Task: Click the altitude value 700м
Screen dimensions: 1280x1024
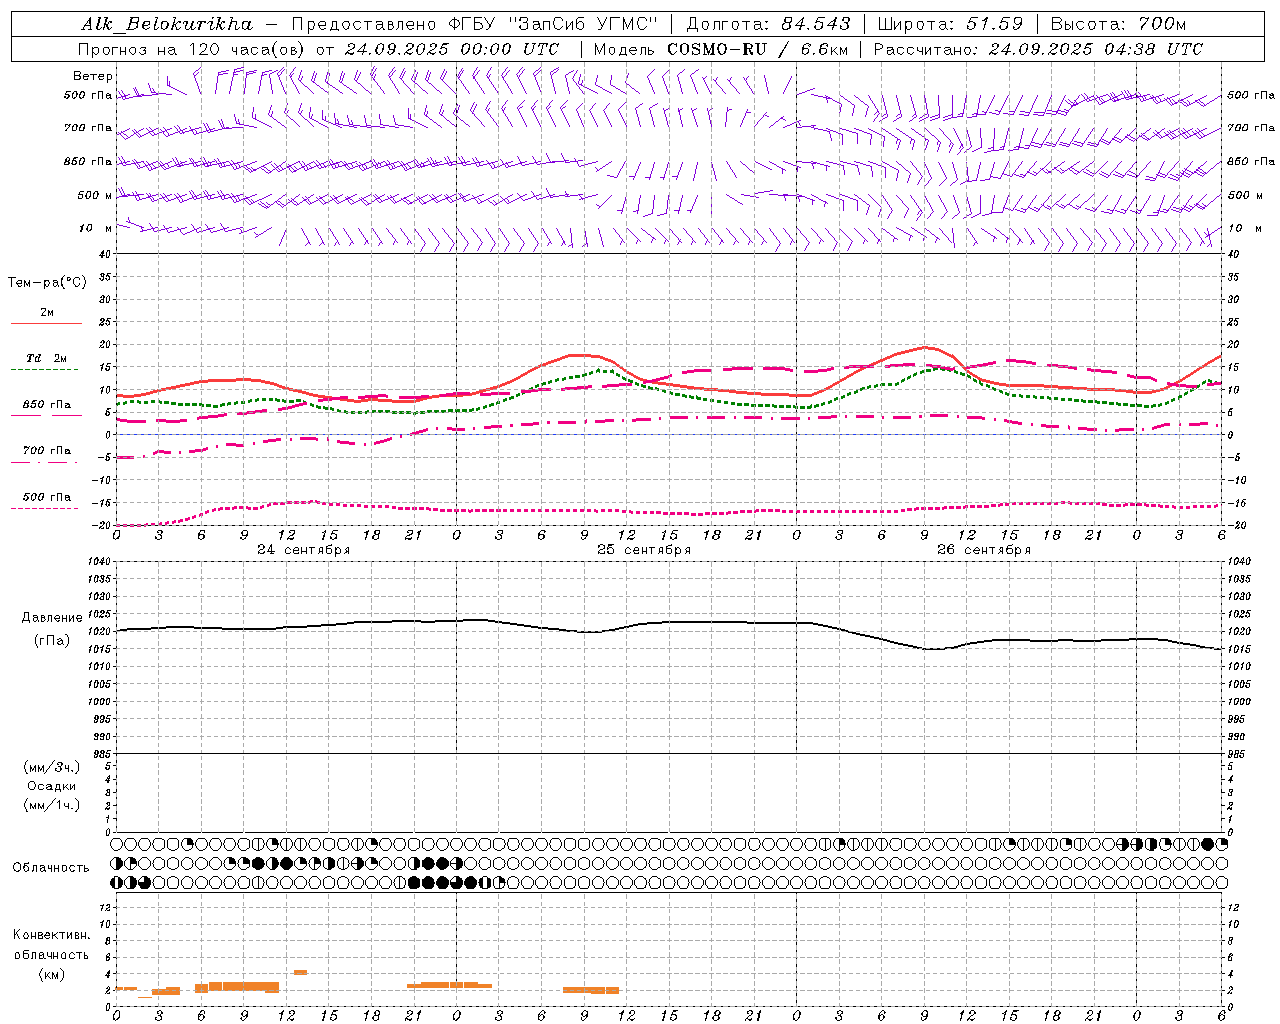Action: [x=1162, y=24]
